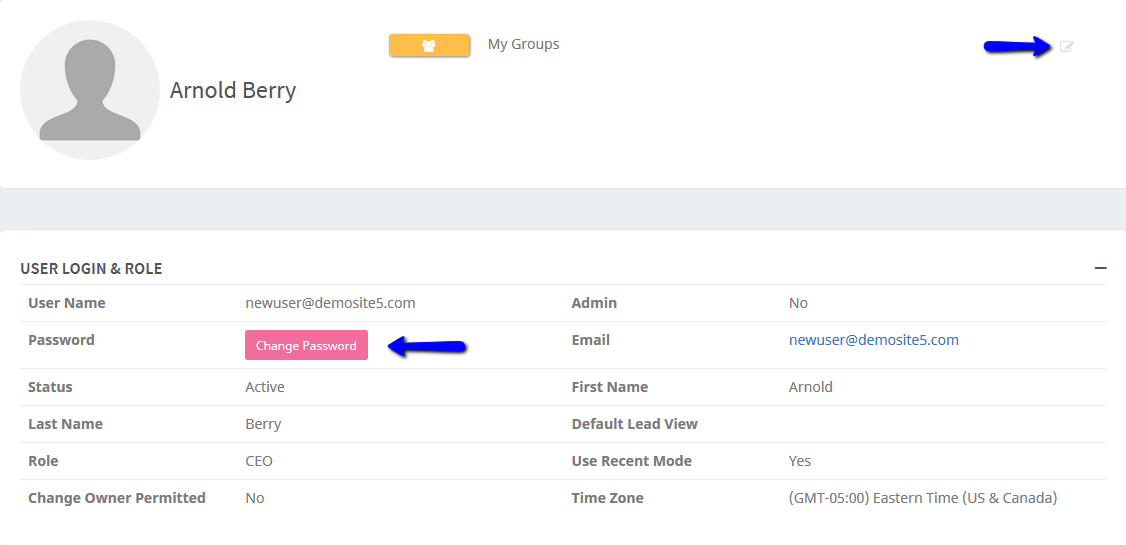Select the Arnold Berry name heading
The image size is (1126, 545).
point(233,90)
